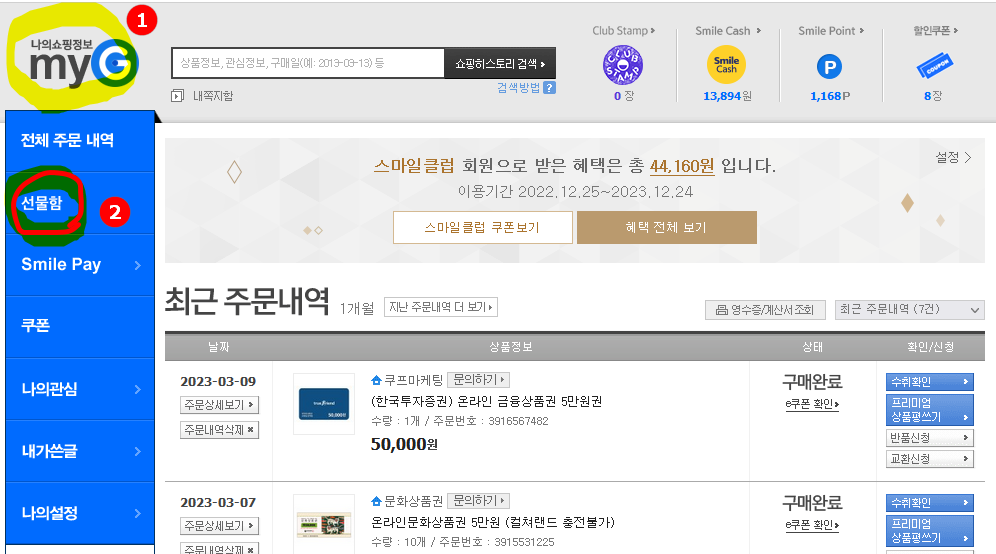Click e쿠폰 확인 for 금융상품권 order

point(812,404)
